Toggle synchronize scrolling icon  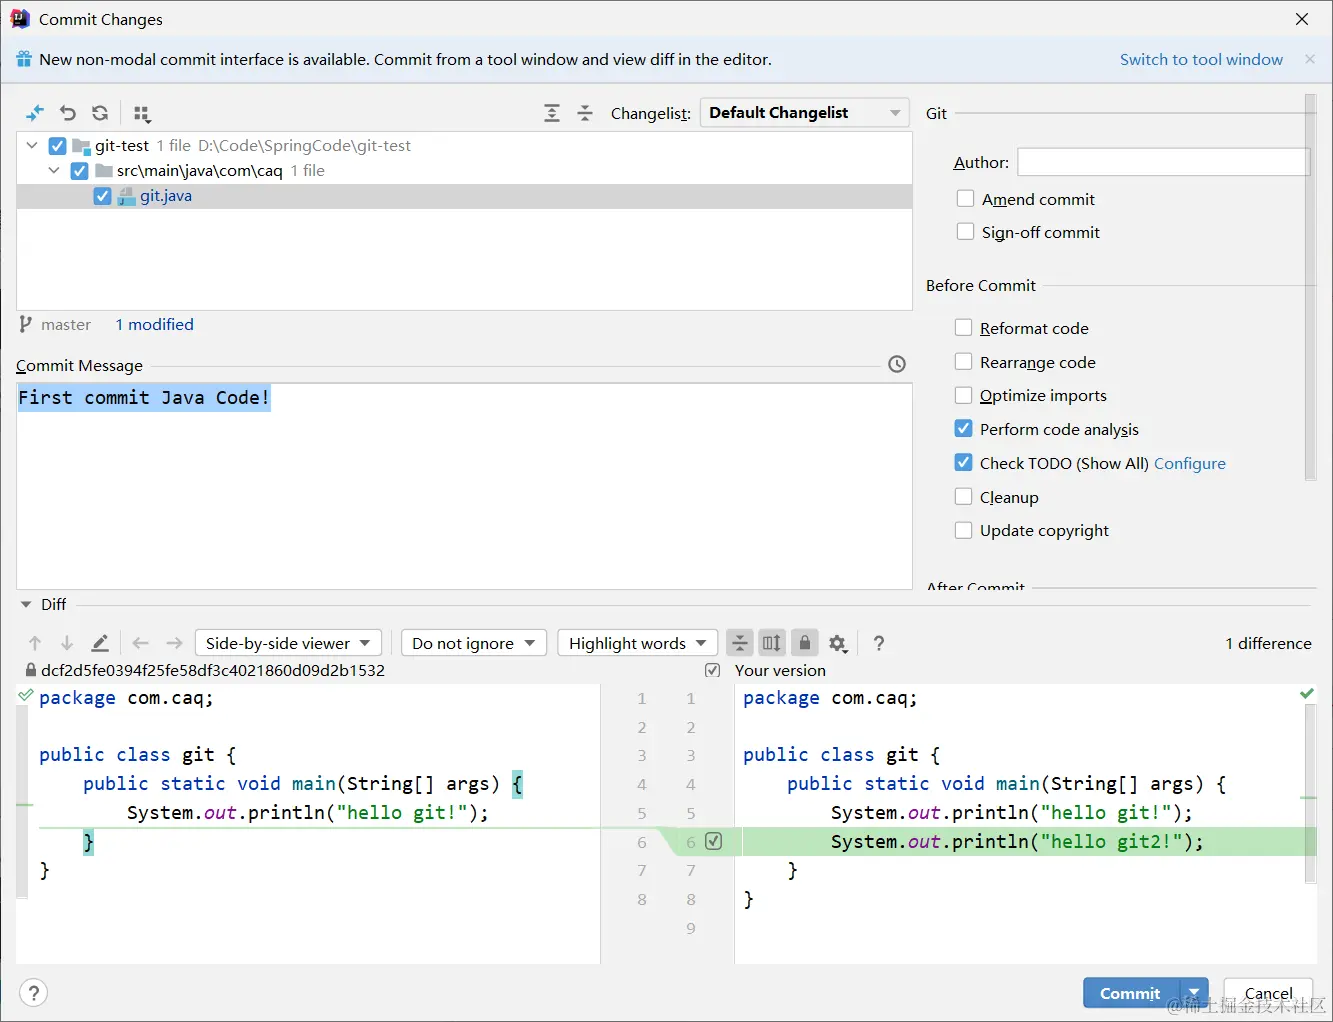772,643
